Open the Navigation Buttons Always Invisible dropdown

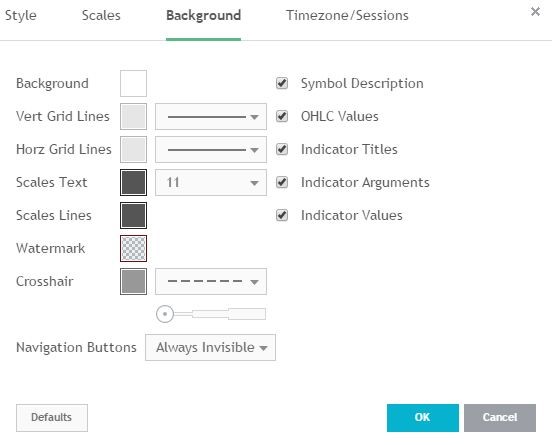tap(211, 347)
